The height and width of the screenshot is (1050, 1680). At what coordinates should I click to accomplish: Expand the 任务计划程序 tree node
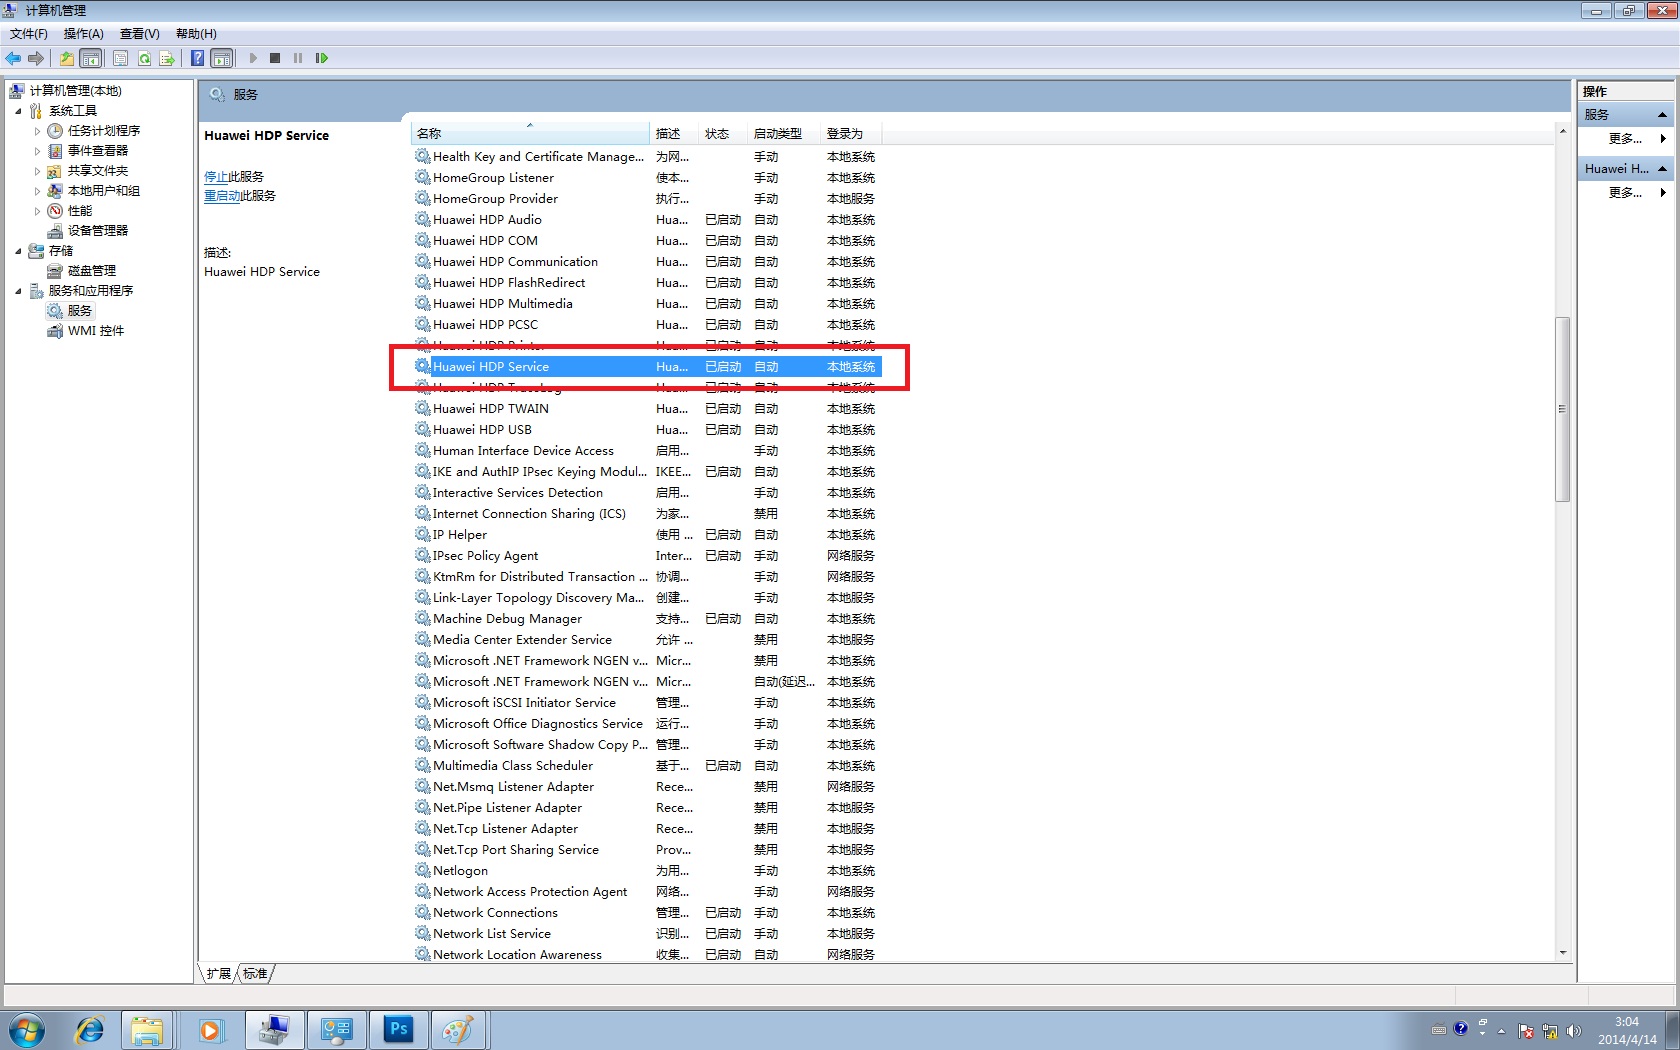click(38, 131)
